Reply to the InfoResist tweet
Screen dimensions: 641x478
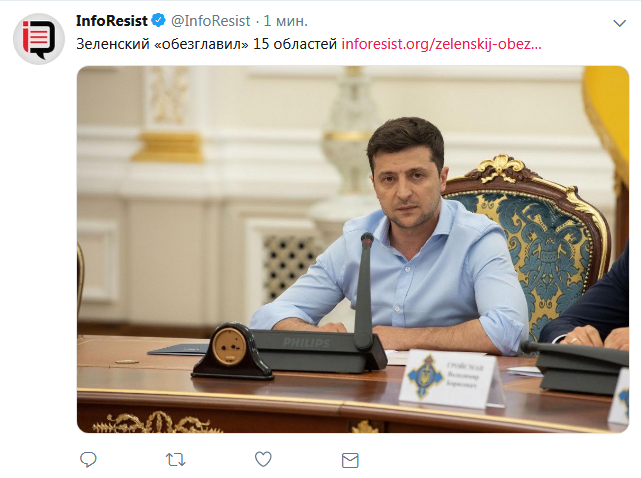[x=88, y=460]
